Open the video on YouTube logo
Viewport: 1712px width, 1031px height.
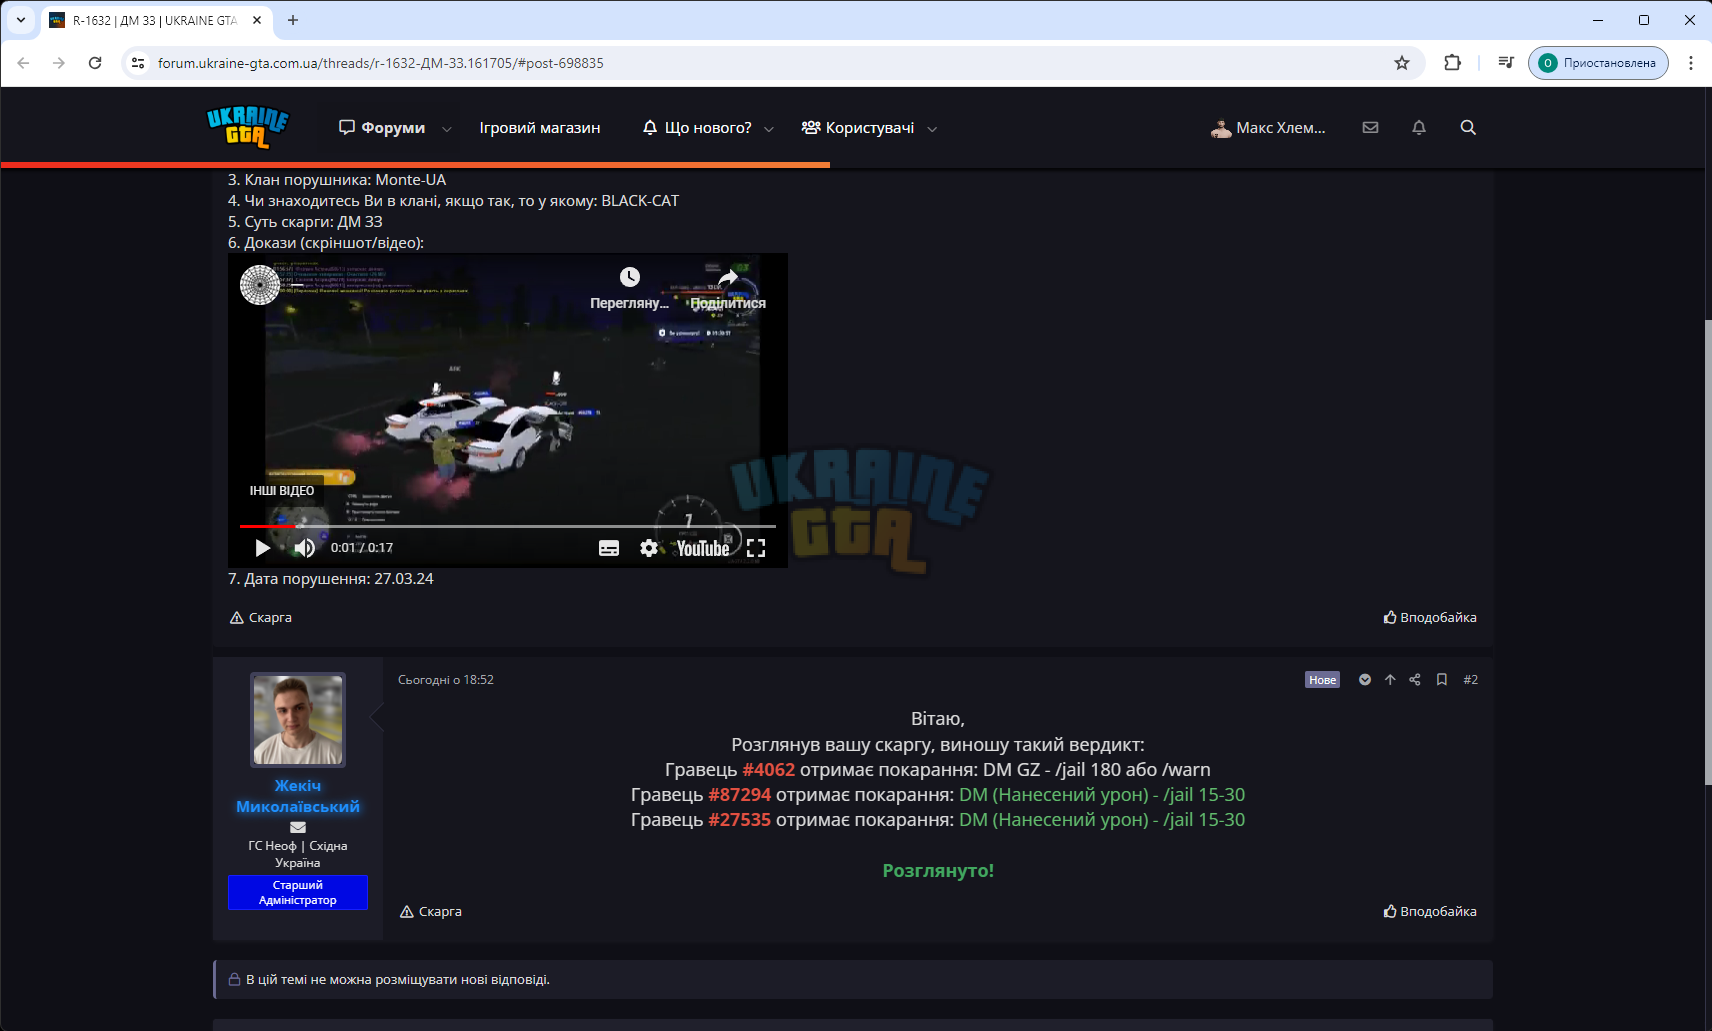coord(703,548)
